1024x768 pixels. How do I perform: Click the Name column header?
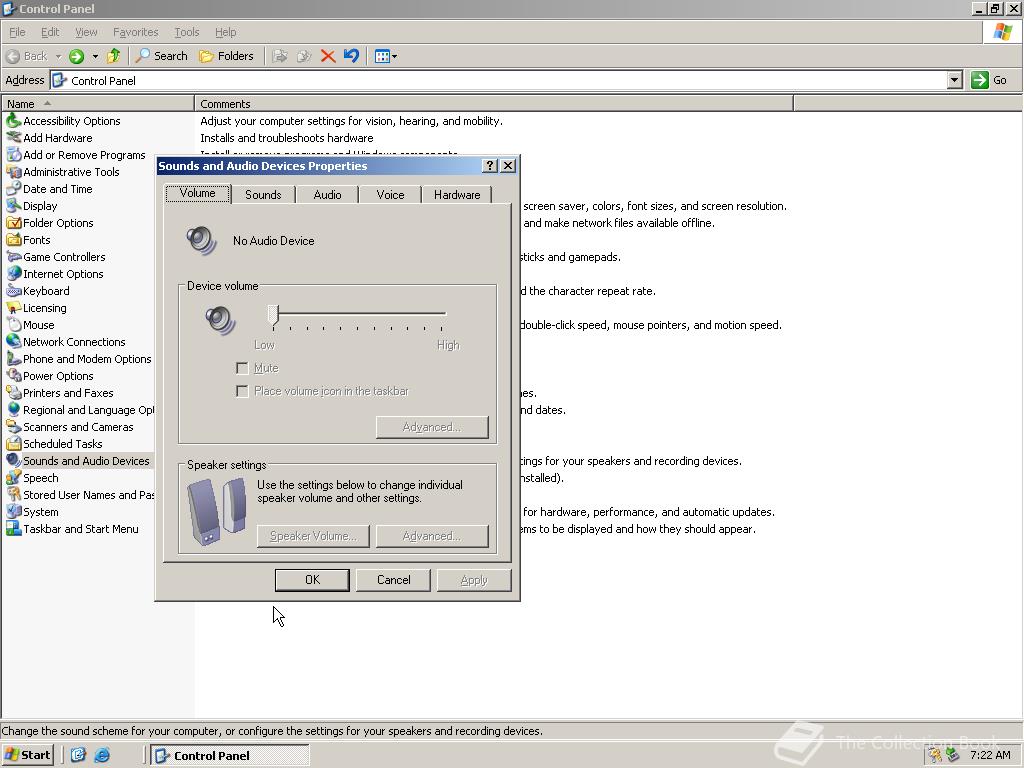(98, 104)
